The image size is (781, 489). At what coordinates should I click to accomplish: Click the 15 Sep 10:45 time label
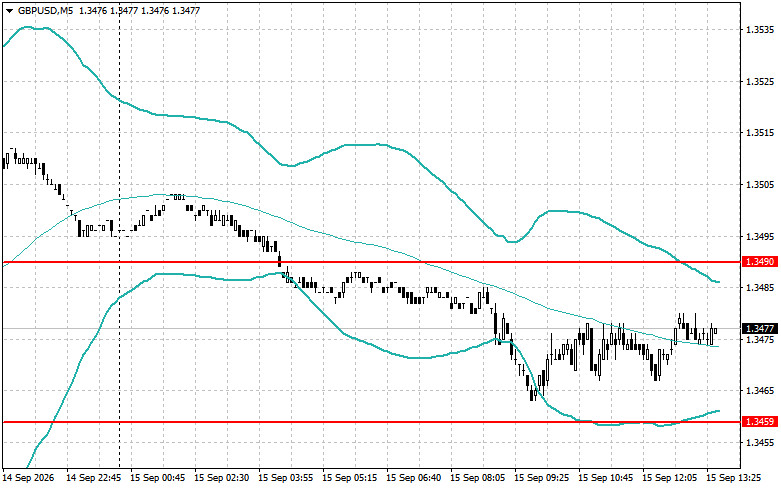606,478
